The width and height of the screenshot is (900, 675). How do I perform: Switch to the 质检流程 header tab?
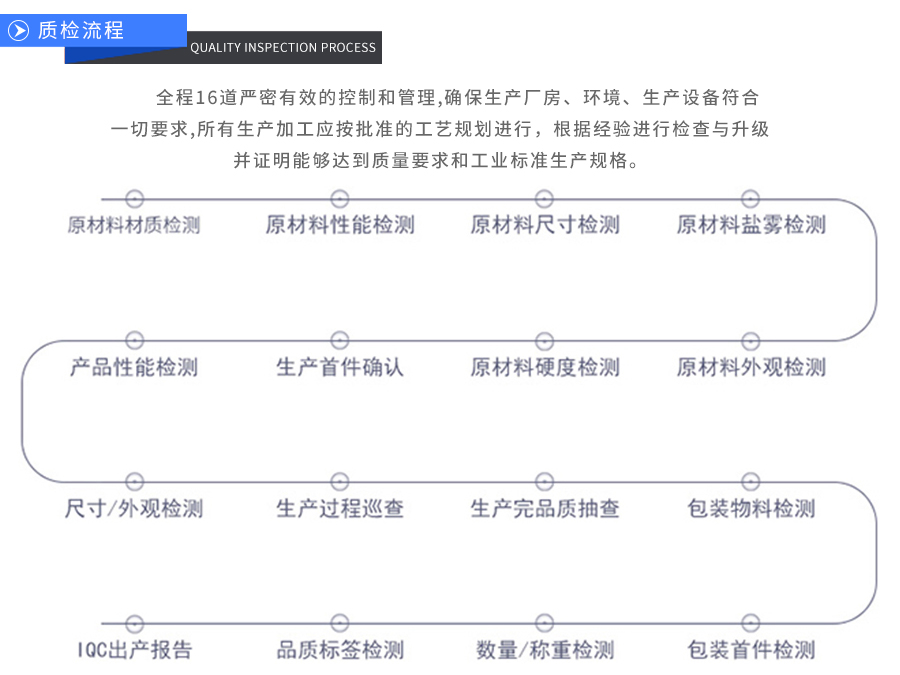coord(80,30)
